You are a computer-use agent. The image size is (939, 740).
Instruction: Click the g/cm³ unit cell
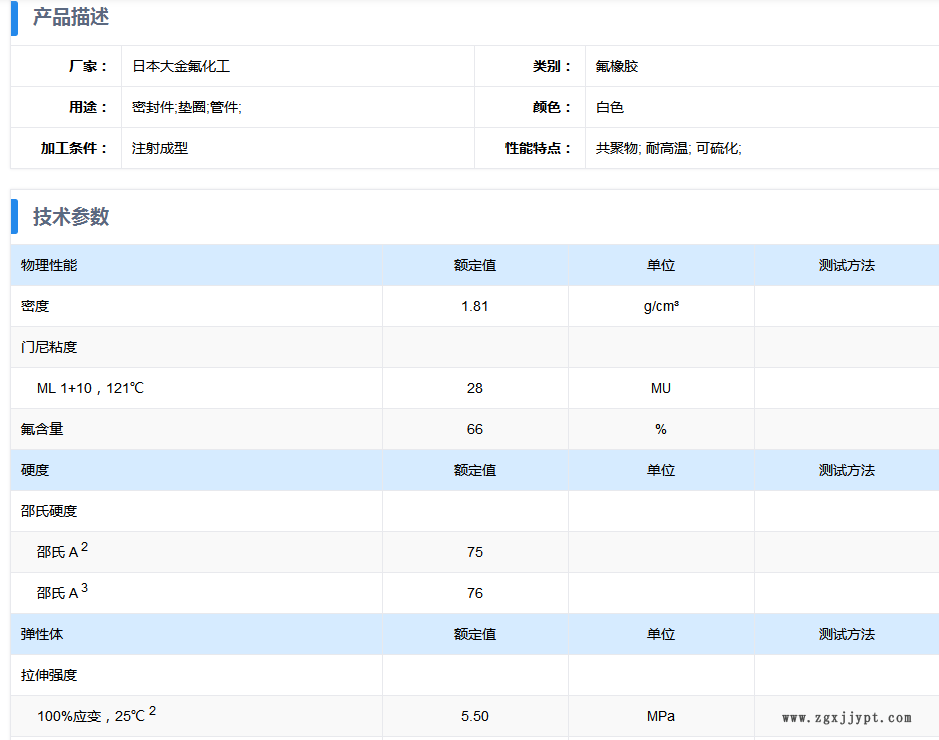click(661, 306)
